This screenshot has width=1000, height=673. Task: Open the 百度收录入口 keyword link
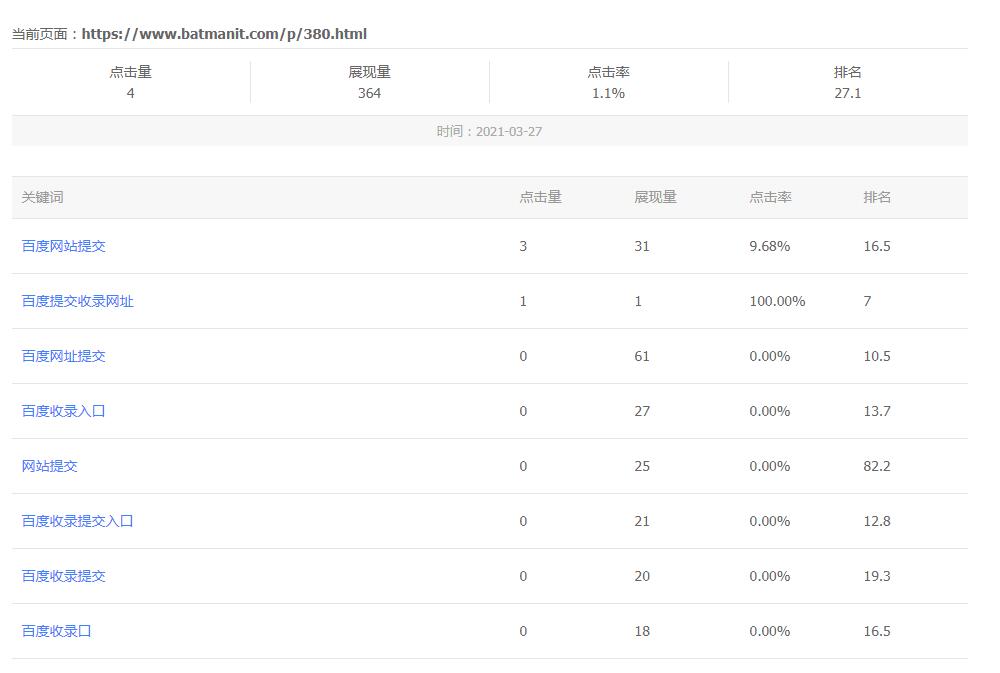pos(64,411)
